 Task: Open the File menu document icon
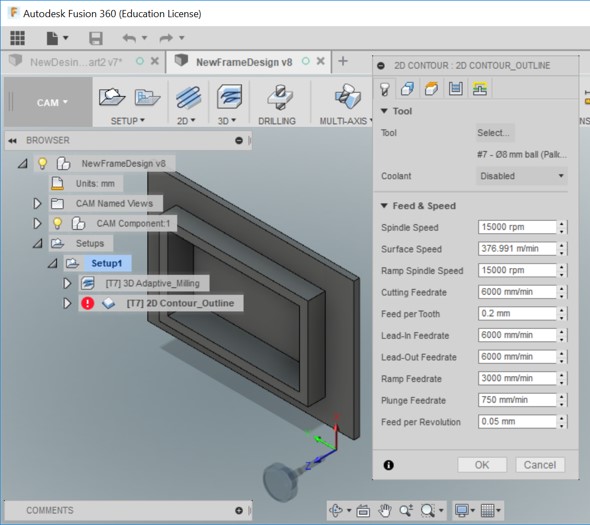pyautogui.click(x=52, y=38)
